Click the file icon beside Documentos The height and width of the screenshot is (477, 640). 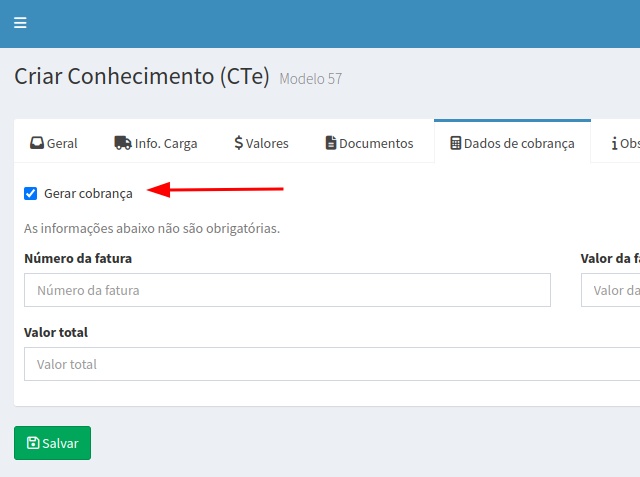(331, 143)
